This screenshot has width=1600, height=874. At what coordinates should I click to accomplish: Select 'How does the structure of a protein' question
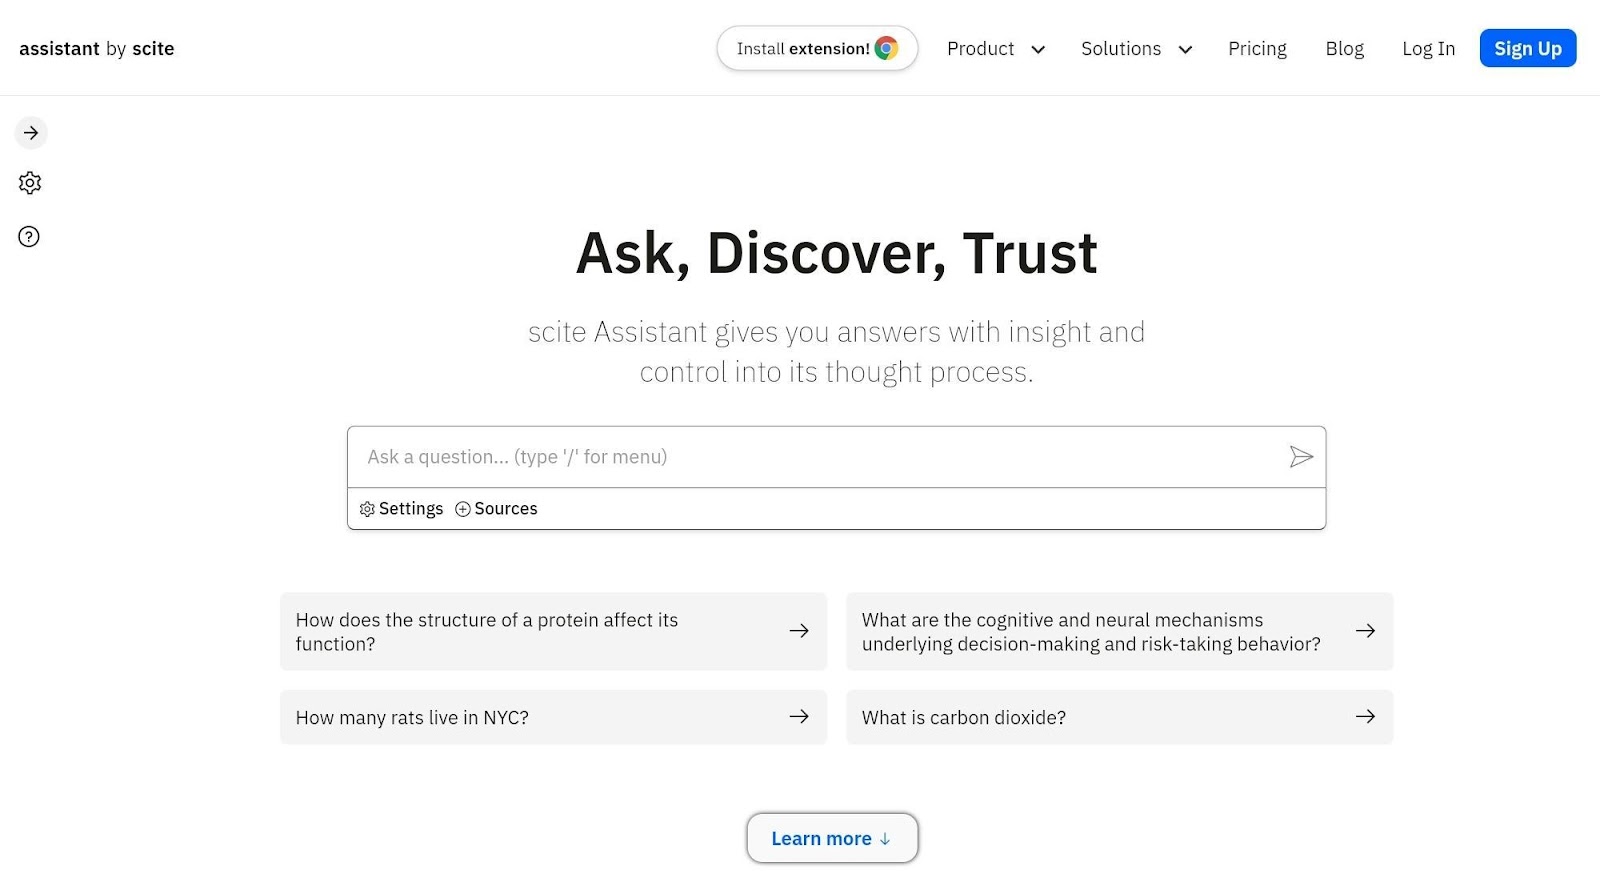tap(553, 631)
